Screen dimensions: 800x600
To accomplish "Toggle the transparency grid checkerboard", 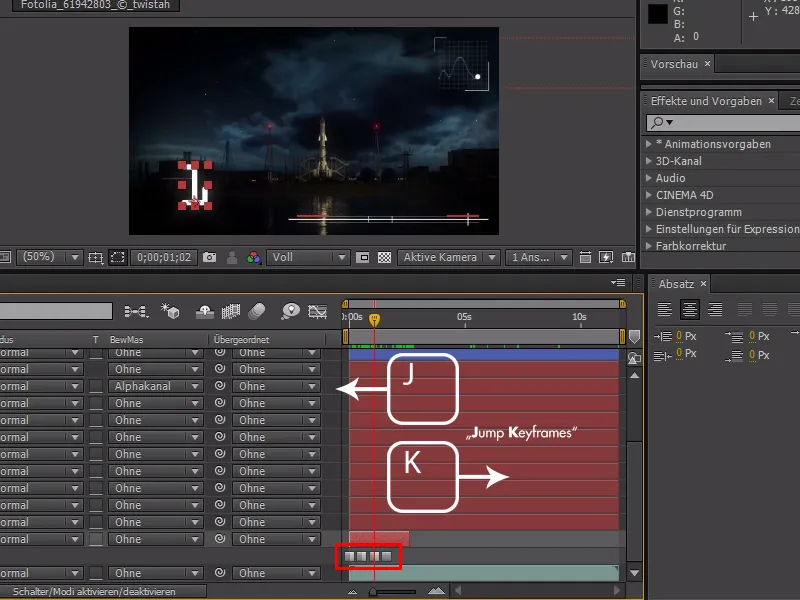I will [384, 258].
